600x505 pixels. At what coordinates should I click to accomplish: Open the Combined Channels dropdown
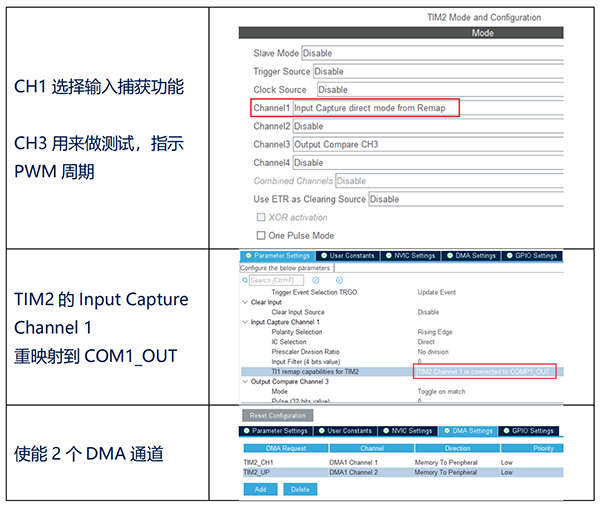449,181
